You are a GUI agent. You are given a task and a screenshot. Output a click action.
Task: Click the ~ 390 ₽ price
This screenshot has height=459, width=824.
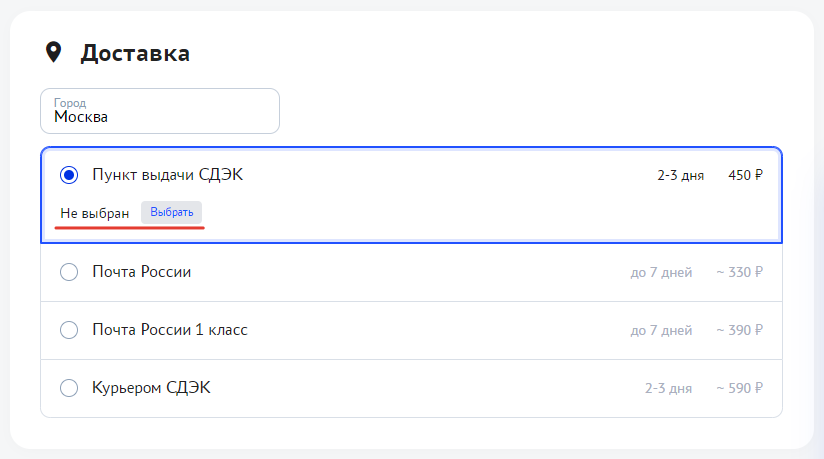(739, 330)
